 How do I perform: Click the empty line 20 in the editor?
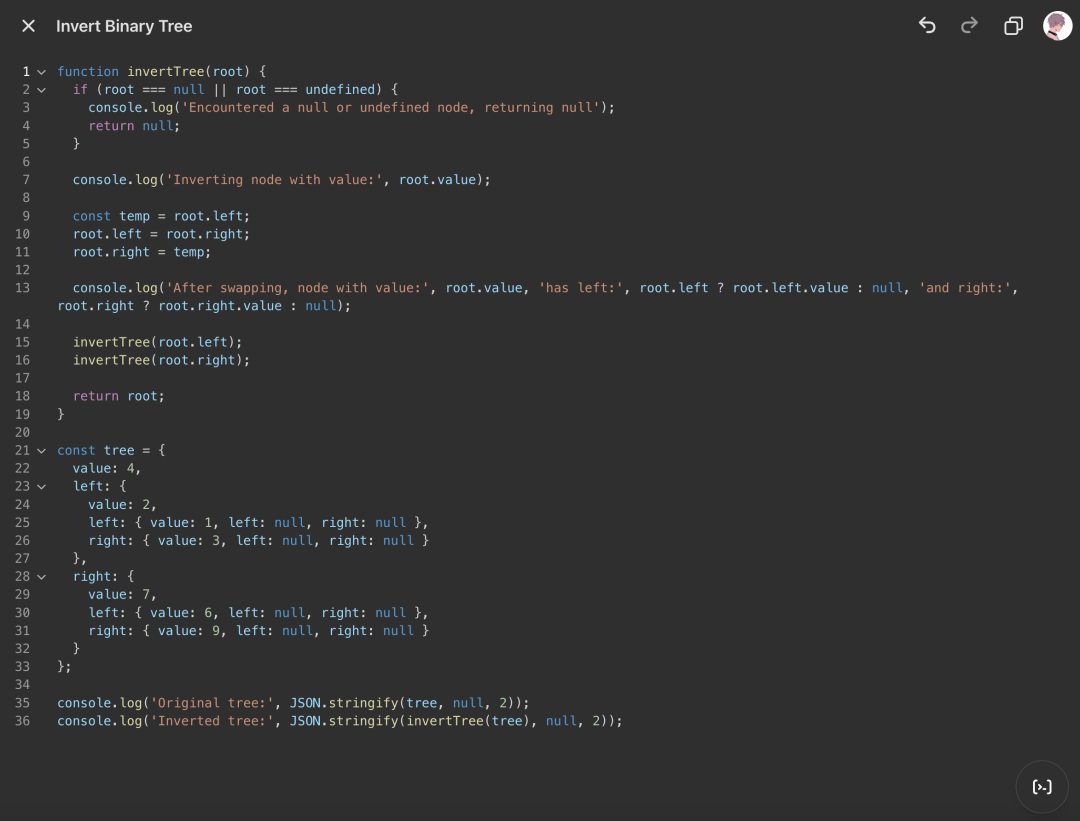pos(300,432)
